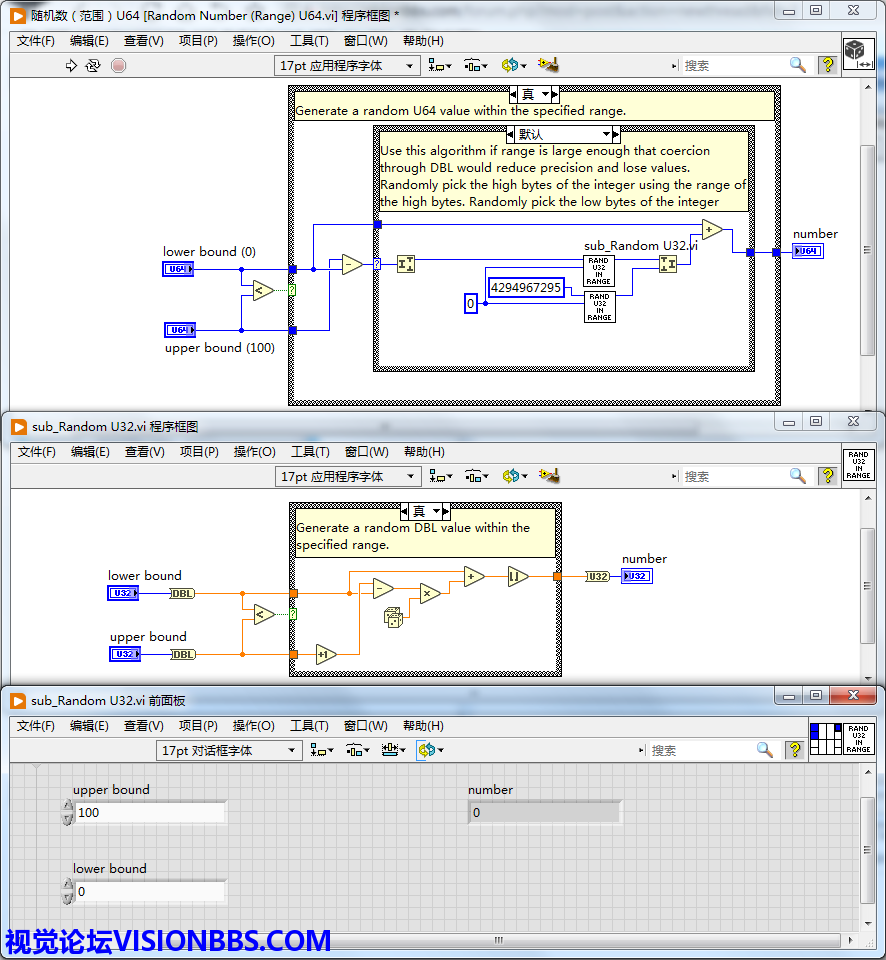Open 文件(F) menu in U64 diagram window

coord(36,41)
